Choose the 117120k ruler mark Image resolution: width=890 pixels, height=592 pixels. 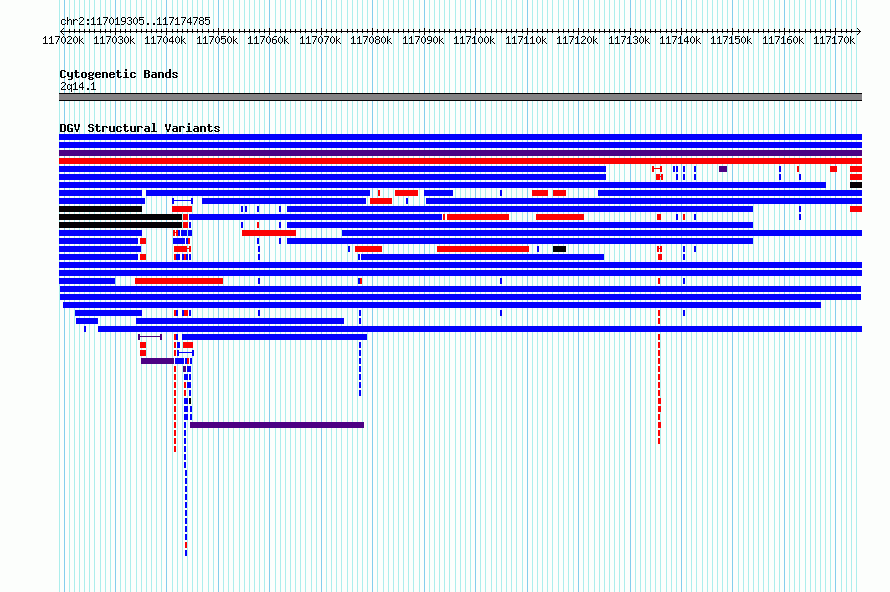click(577, 40)
